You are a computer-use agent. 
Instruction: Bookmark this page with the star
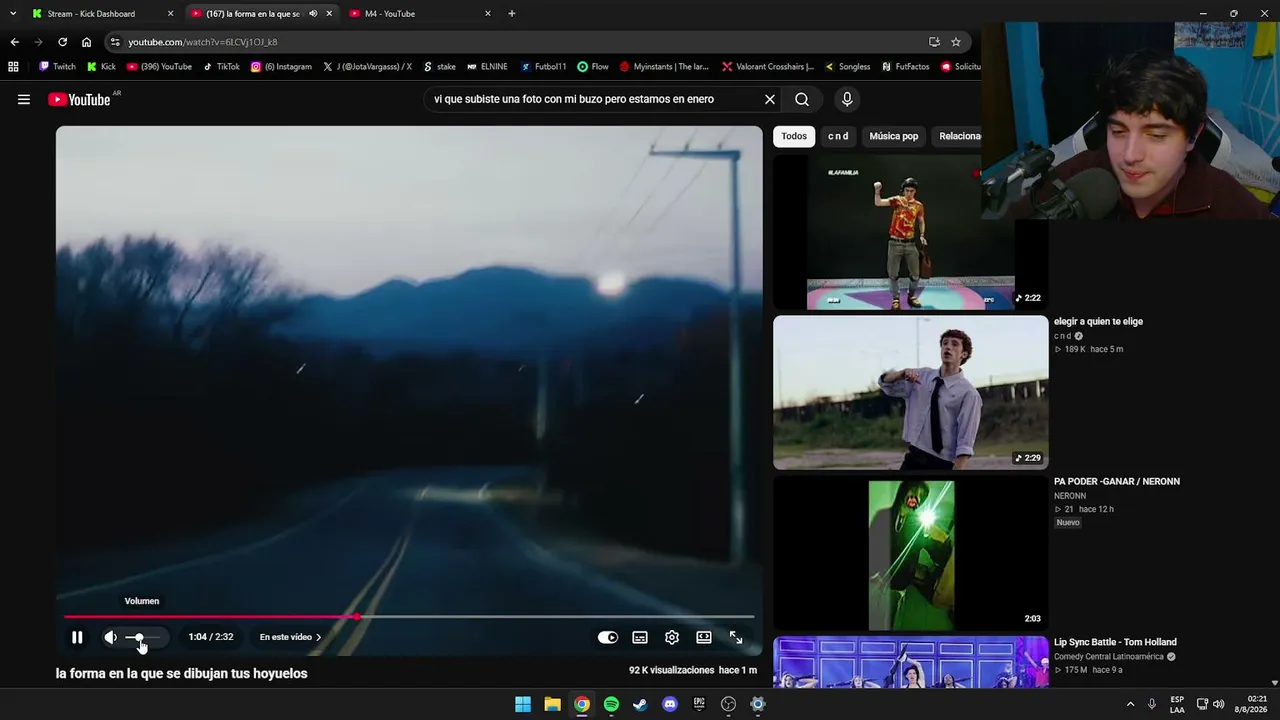point(956,42)
